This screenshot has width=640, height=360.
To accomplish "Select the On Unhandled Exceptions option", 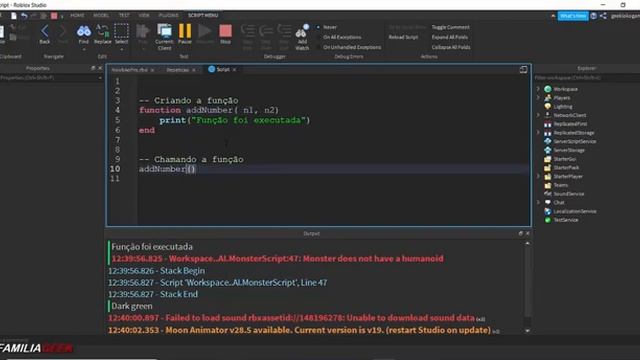I will [349, 47].
